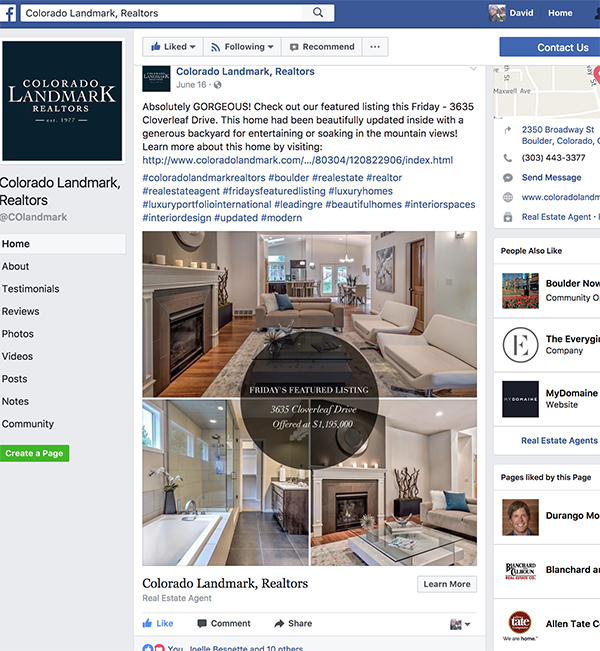Click David's profile picture in top bar
Screen dimensions: 600x651
pyautogui.click(x=497, y=13)
